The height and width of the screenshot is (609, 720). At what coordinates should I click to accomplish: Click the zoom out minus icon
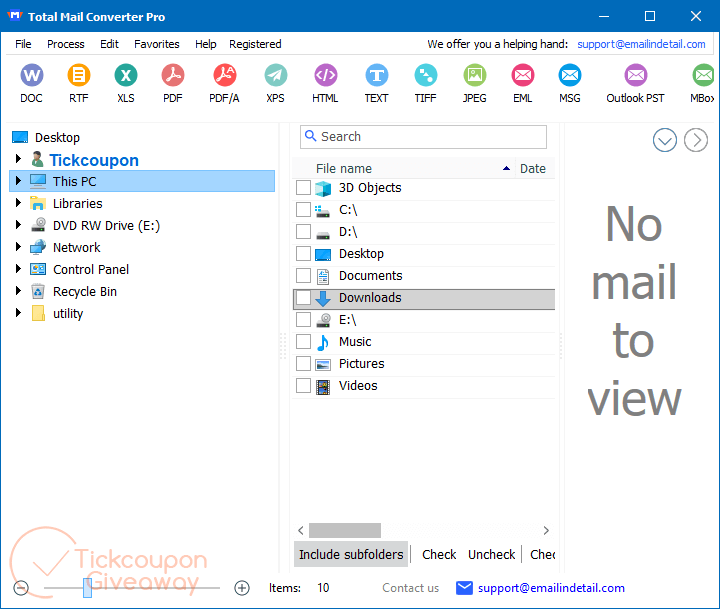tap(21, 588)
